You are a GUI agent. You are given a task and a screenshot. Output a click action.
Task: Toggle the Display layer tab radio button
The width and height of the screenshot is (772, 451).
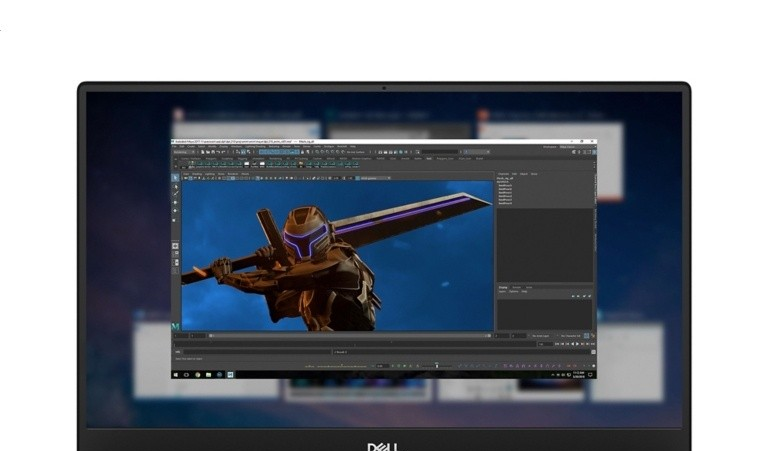click(503, 287)
